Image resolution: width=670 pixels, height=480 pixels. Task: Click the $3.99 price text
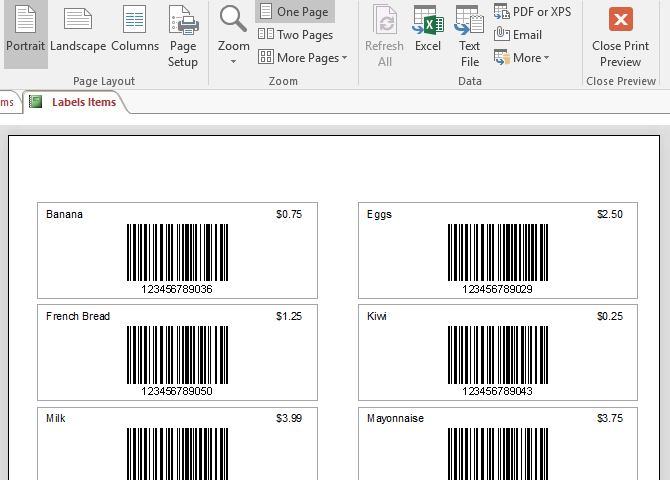pos(289,418)
